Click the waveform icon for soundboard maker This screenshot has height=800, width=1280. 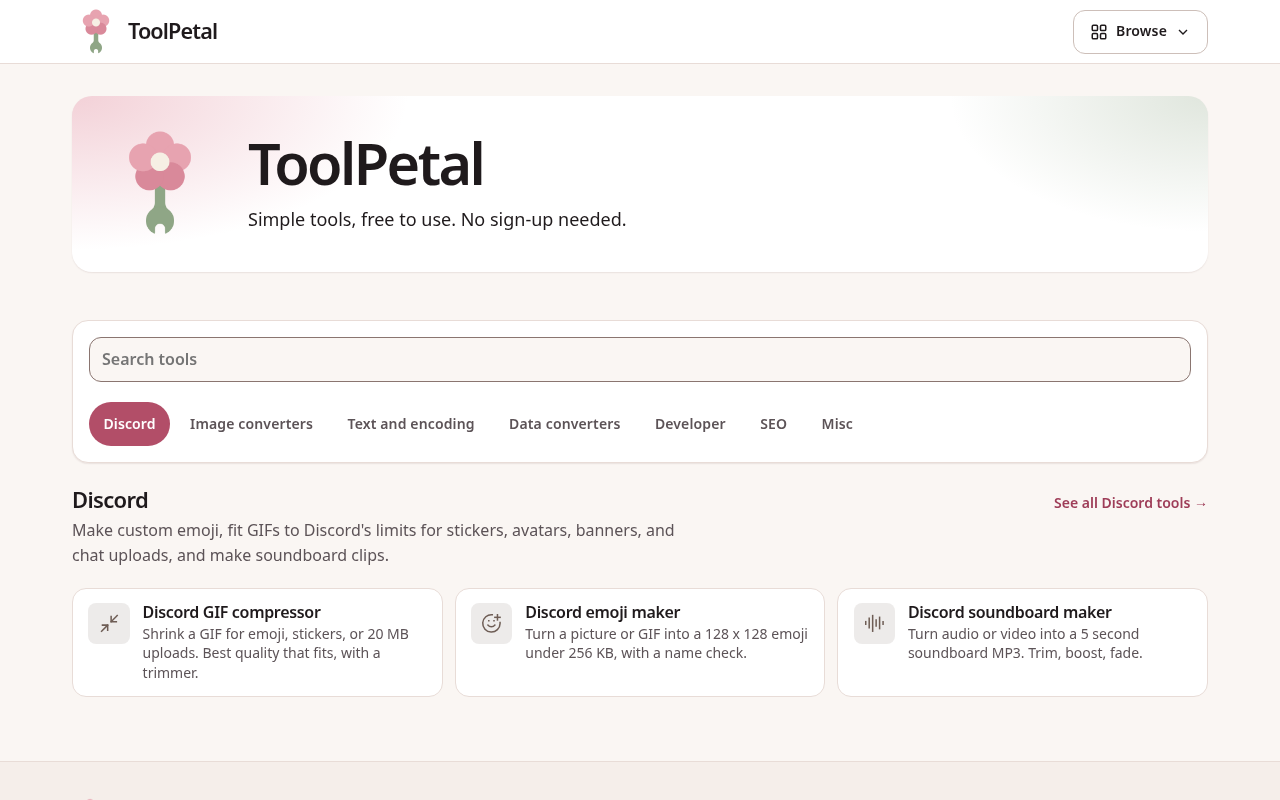(874, 623)
